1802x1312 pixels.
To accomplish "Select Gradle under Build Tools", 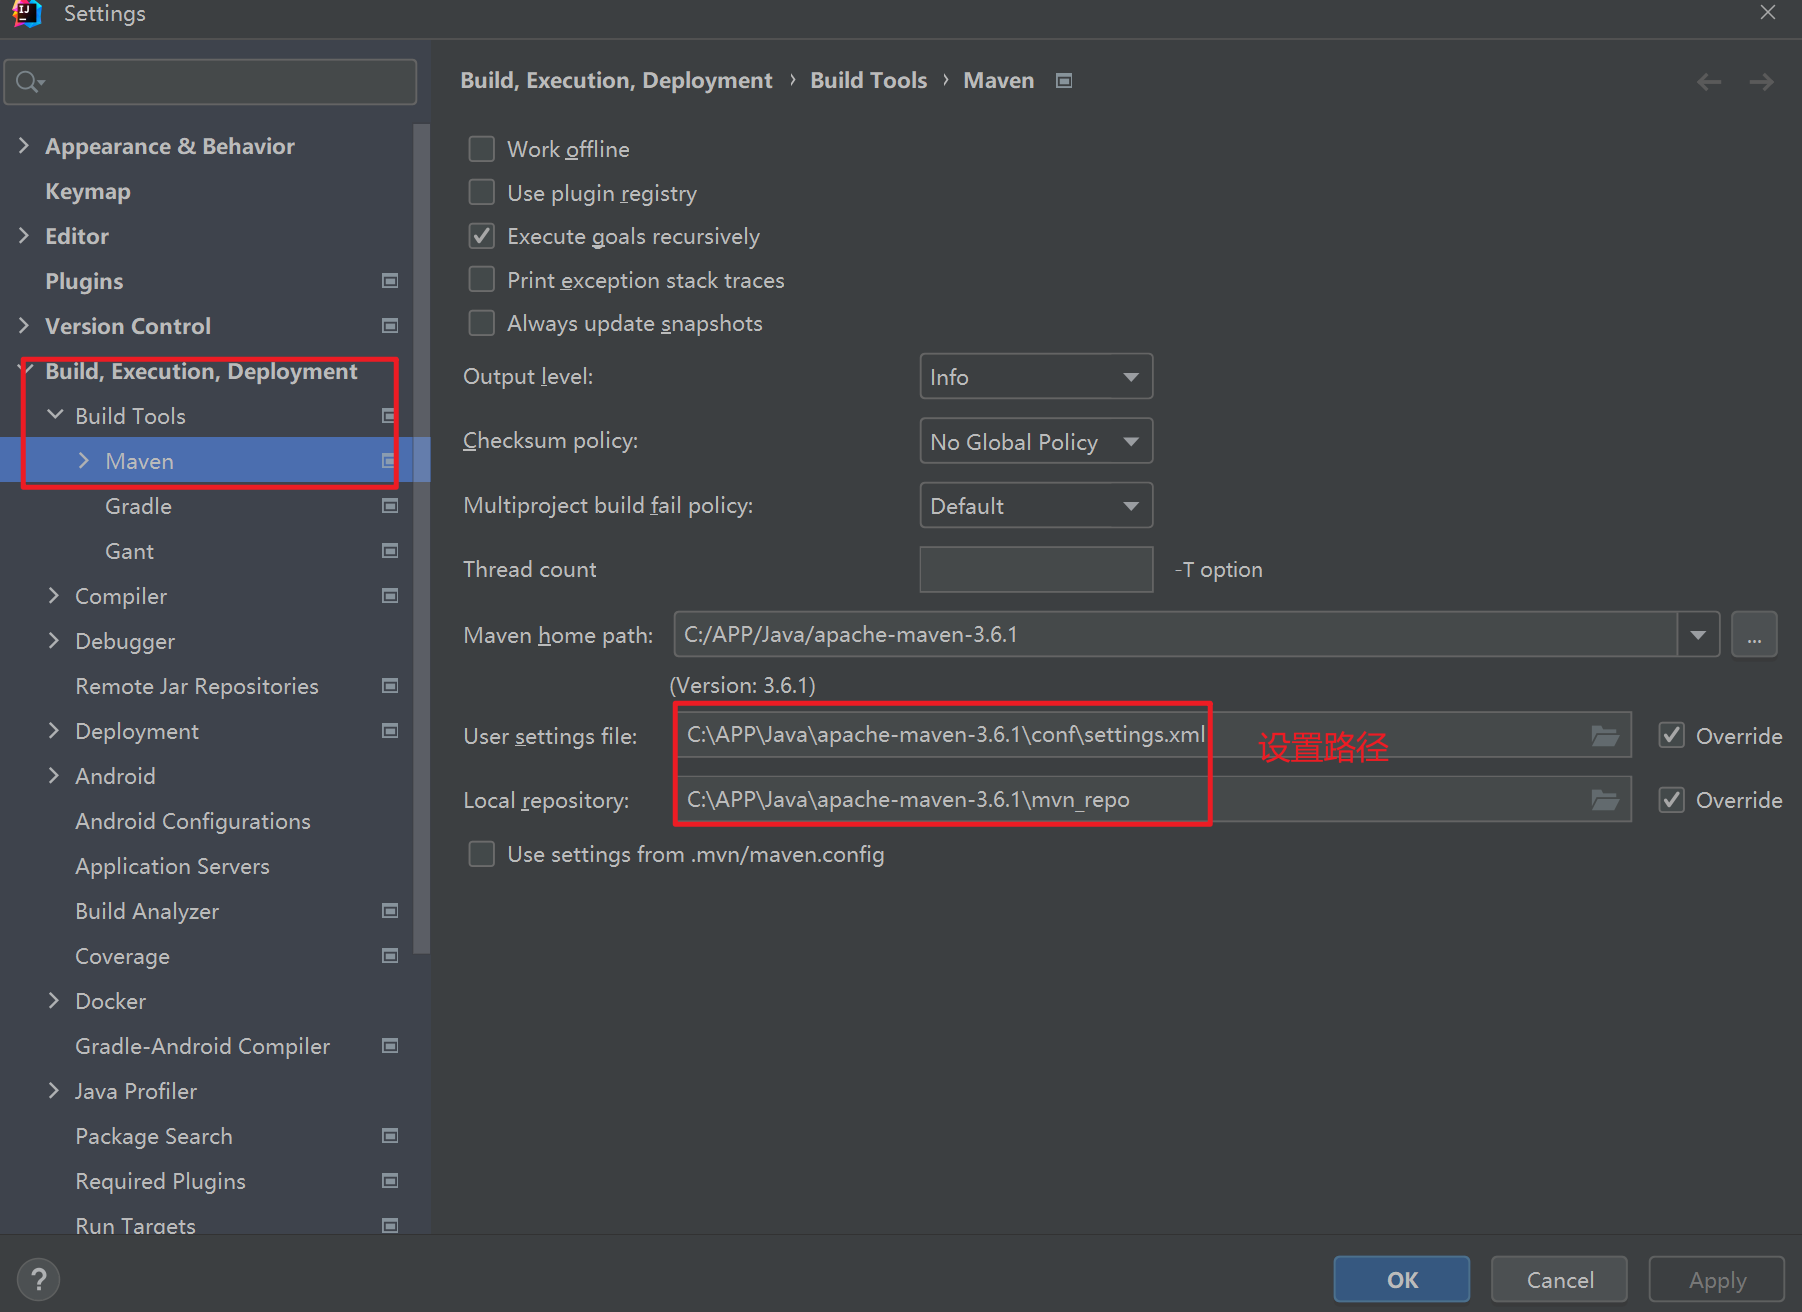I will [138, 506].
